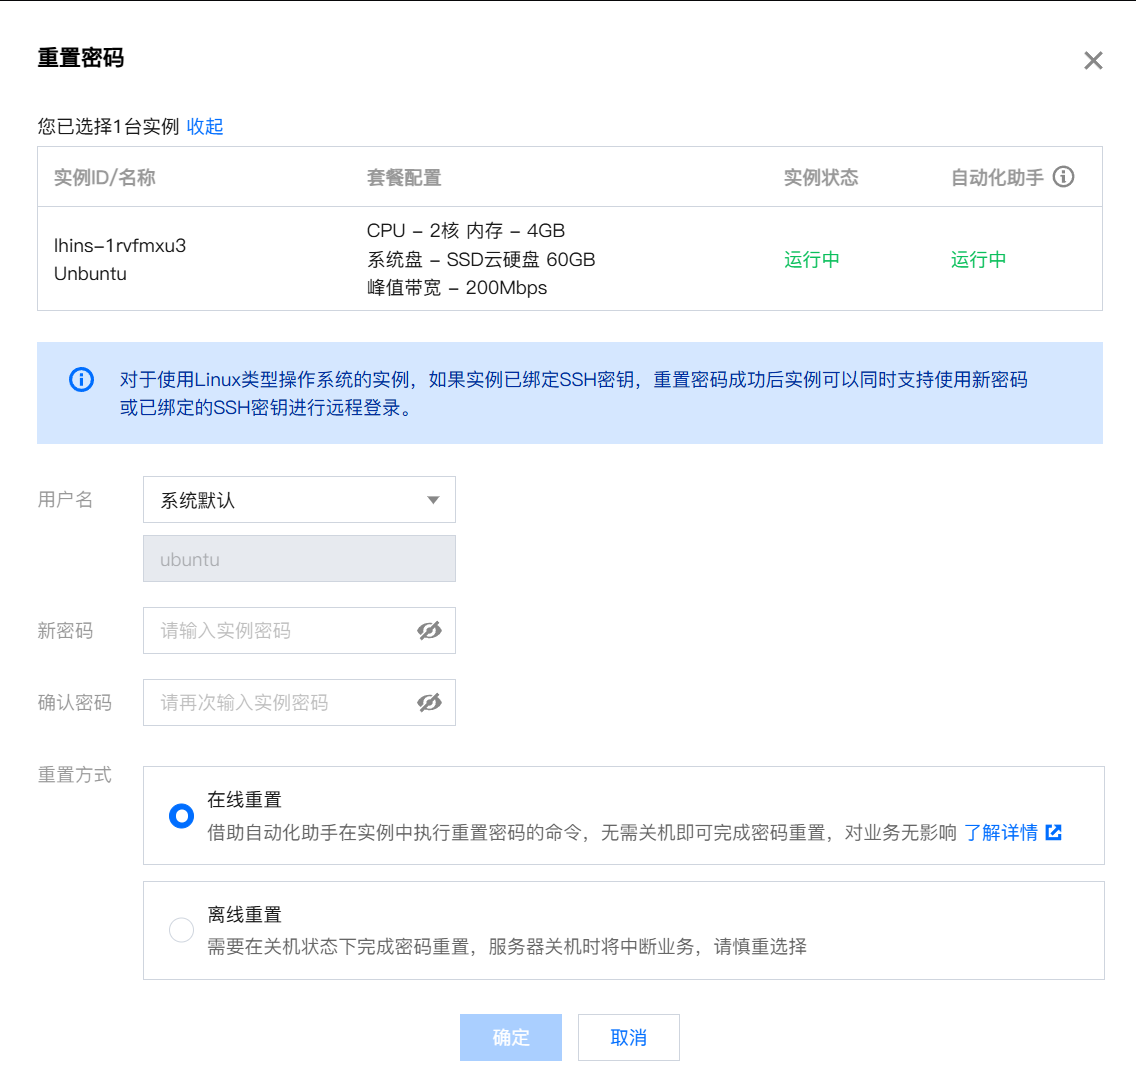Collapse the instance list via 收起
The width and height of the screenshot is (1136, 1081).
click(205, 127)
